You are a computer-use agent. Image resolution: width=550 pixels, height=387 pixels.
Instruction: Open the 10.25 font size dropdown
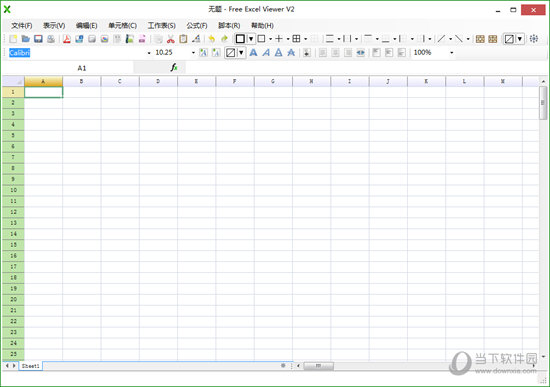click(193, 53)
